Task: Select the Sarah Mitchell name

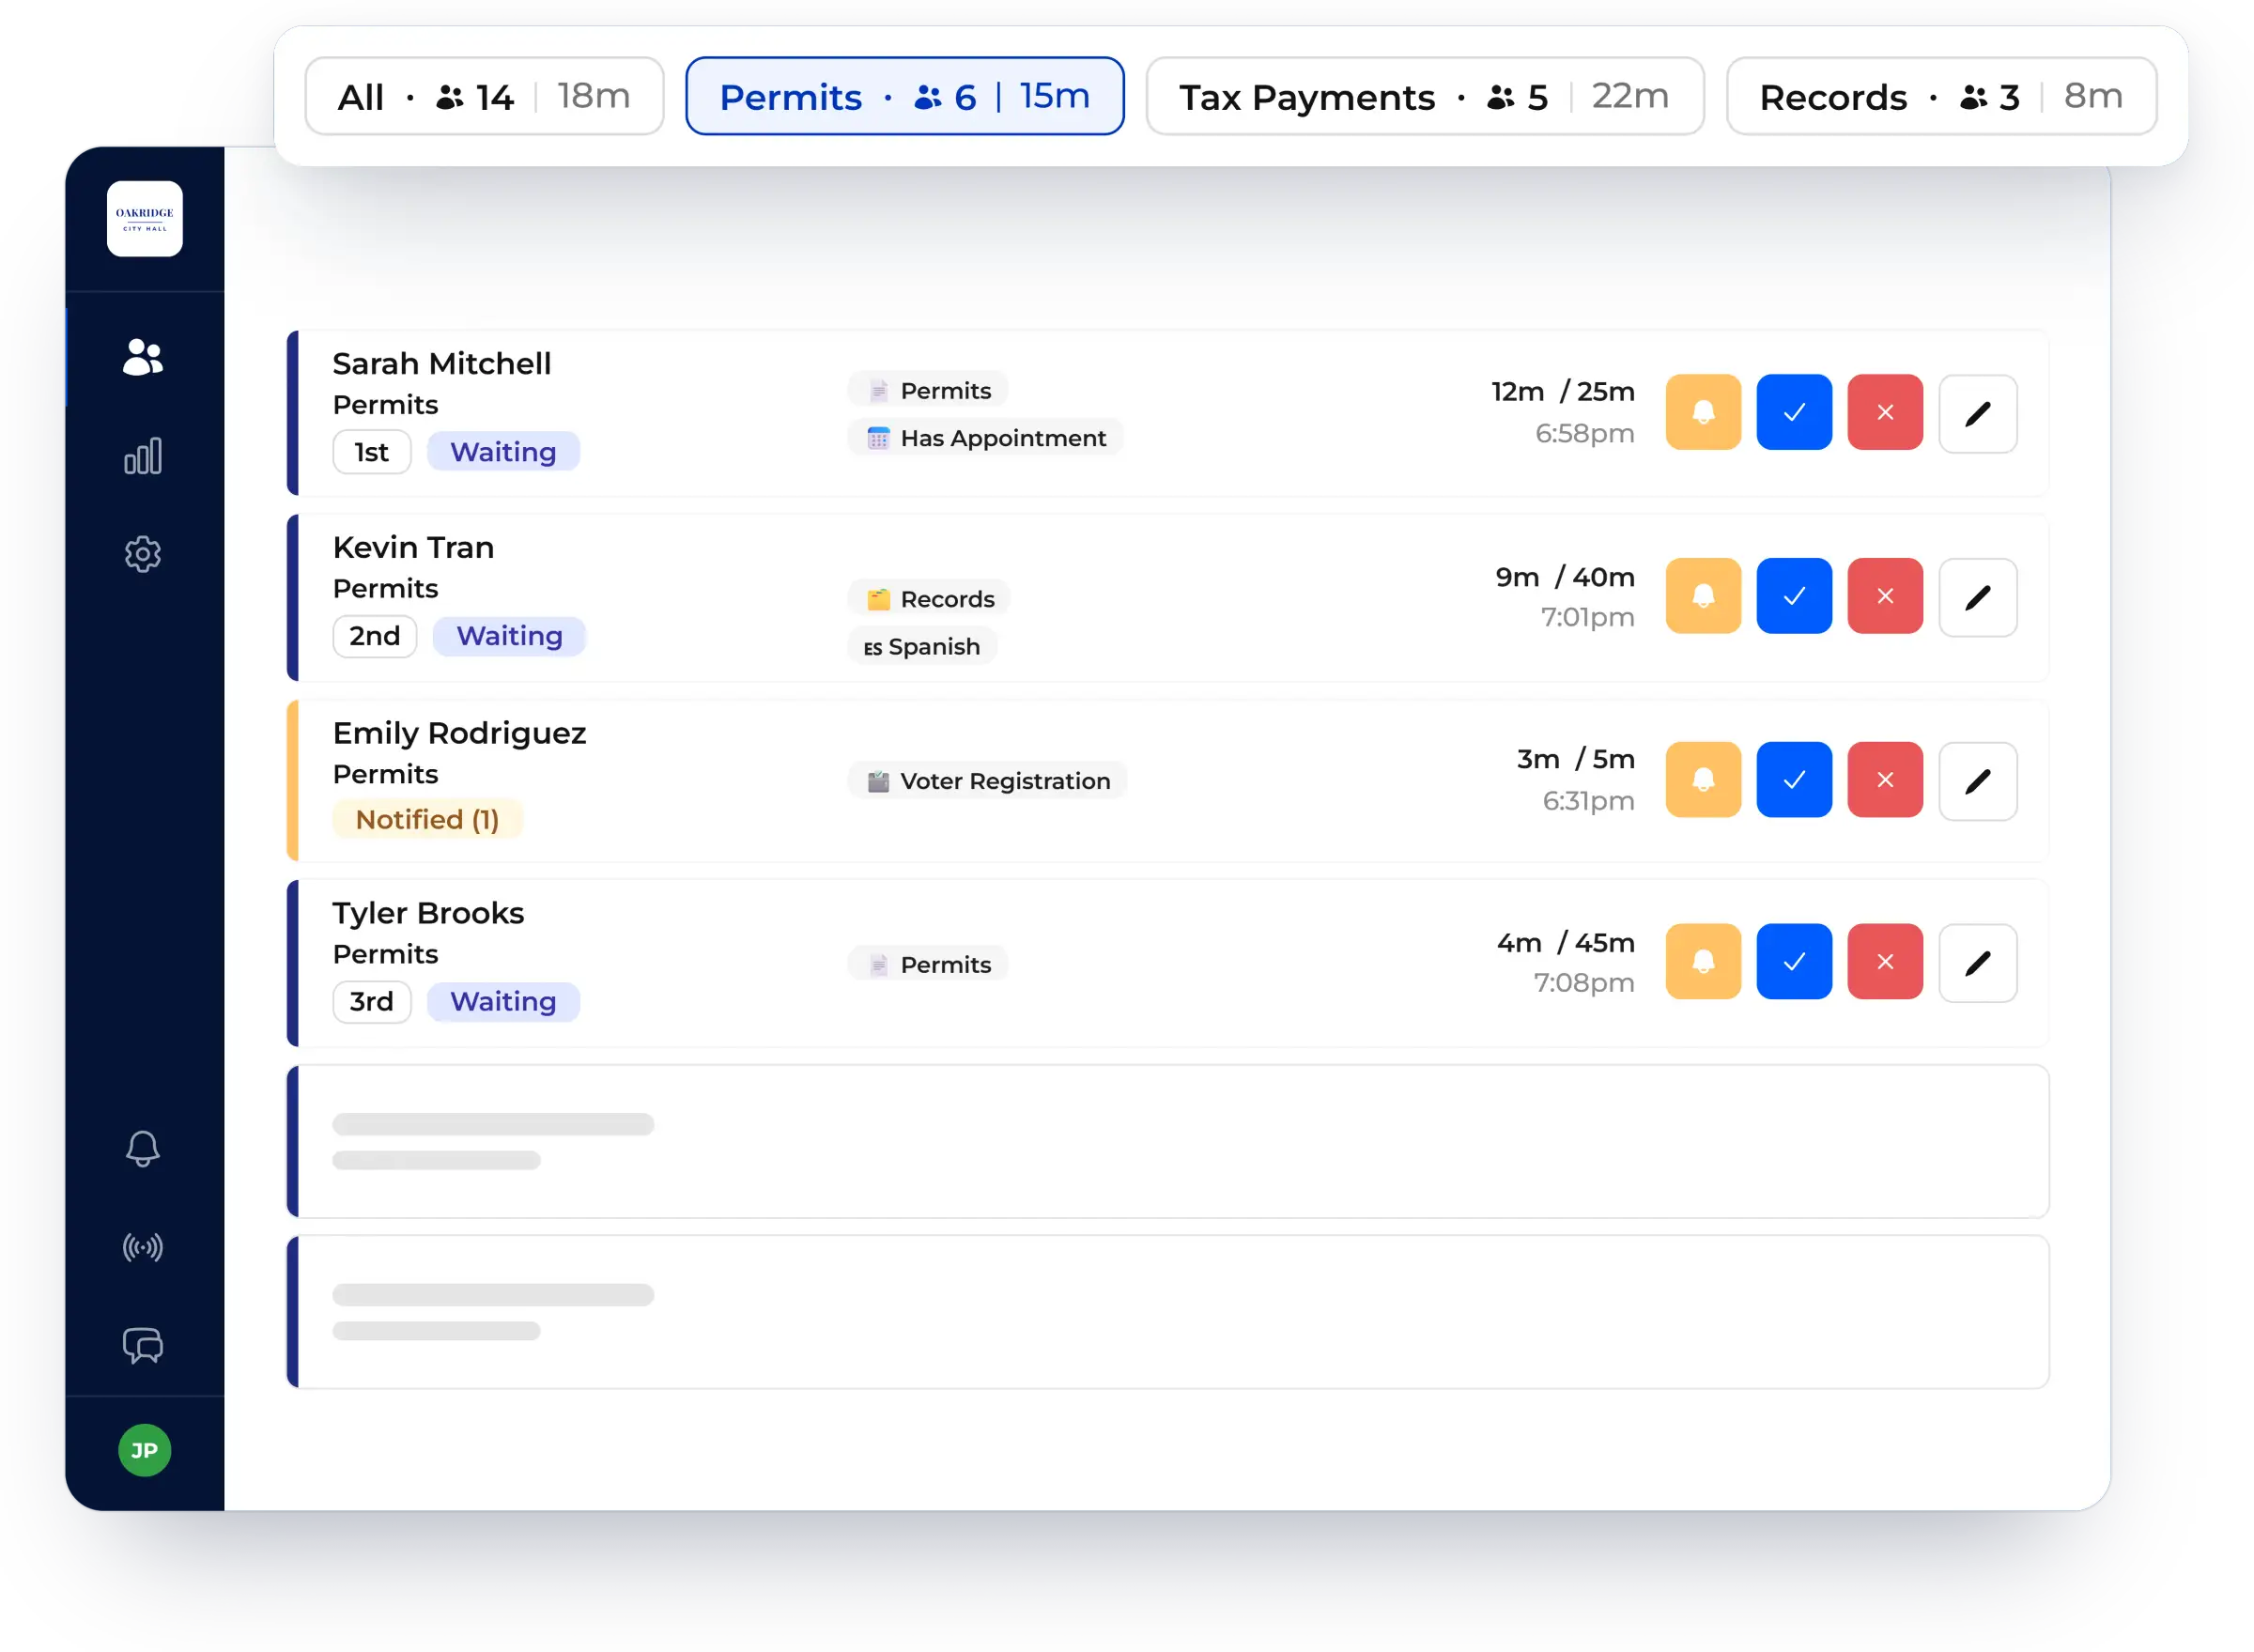Action: pos(441,364)
